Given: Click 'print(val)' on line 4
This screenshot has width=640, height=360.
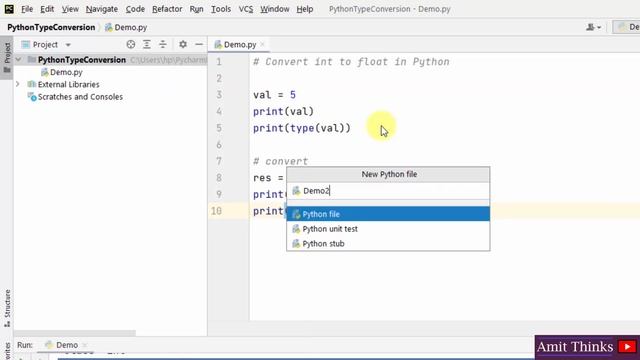Looking at the screenshot, I should (x=283, y=111).
